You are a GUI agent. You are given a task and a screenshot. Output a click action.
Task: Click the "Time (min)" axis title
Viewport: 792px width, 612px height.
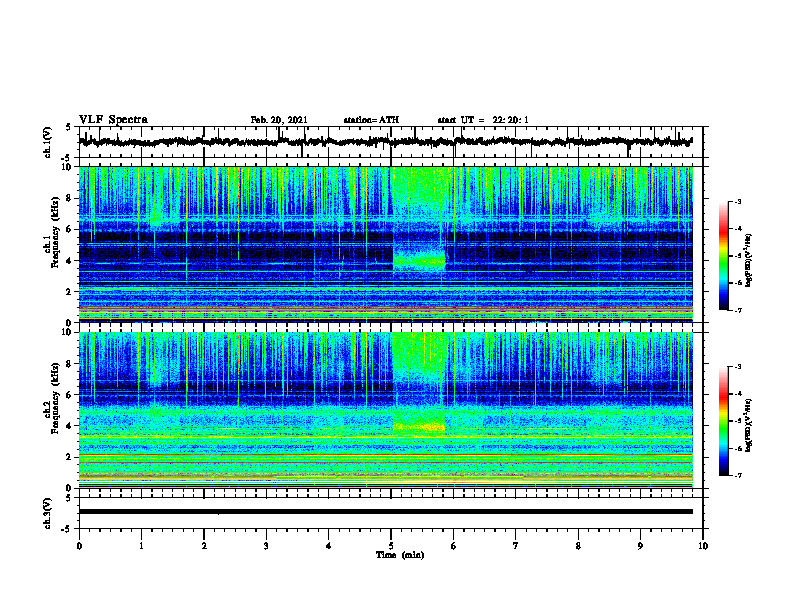pos(400,555)
